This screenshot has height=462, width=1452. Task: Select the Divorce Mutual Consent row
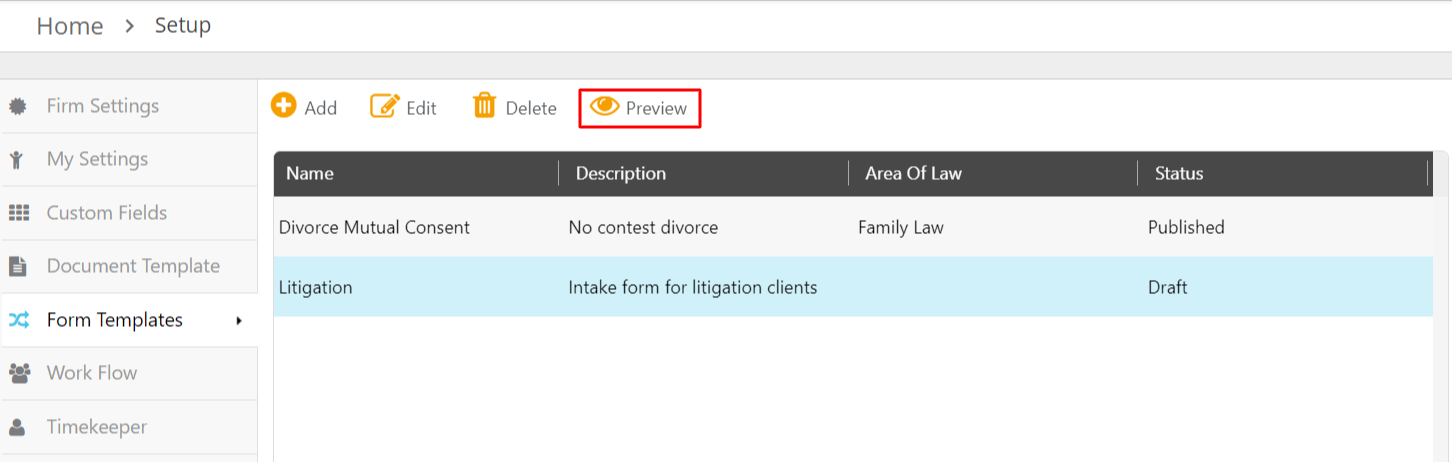click(853, 227)
